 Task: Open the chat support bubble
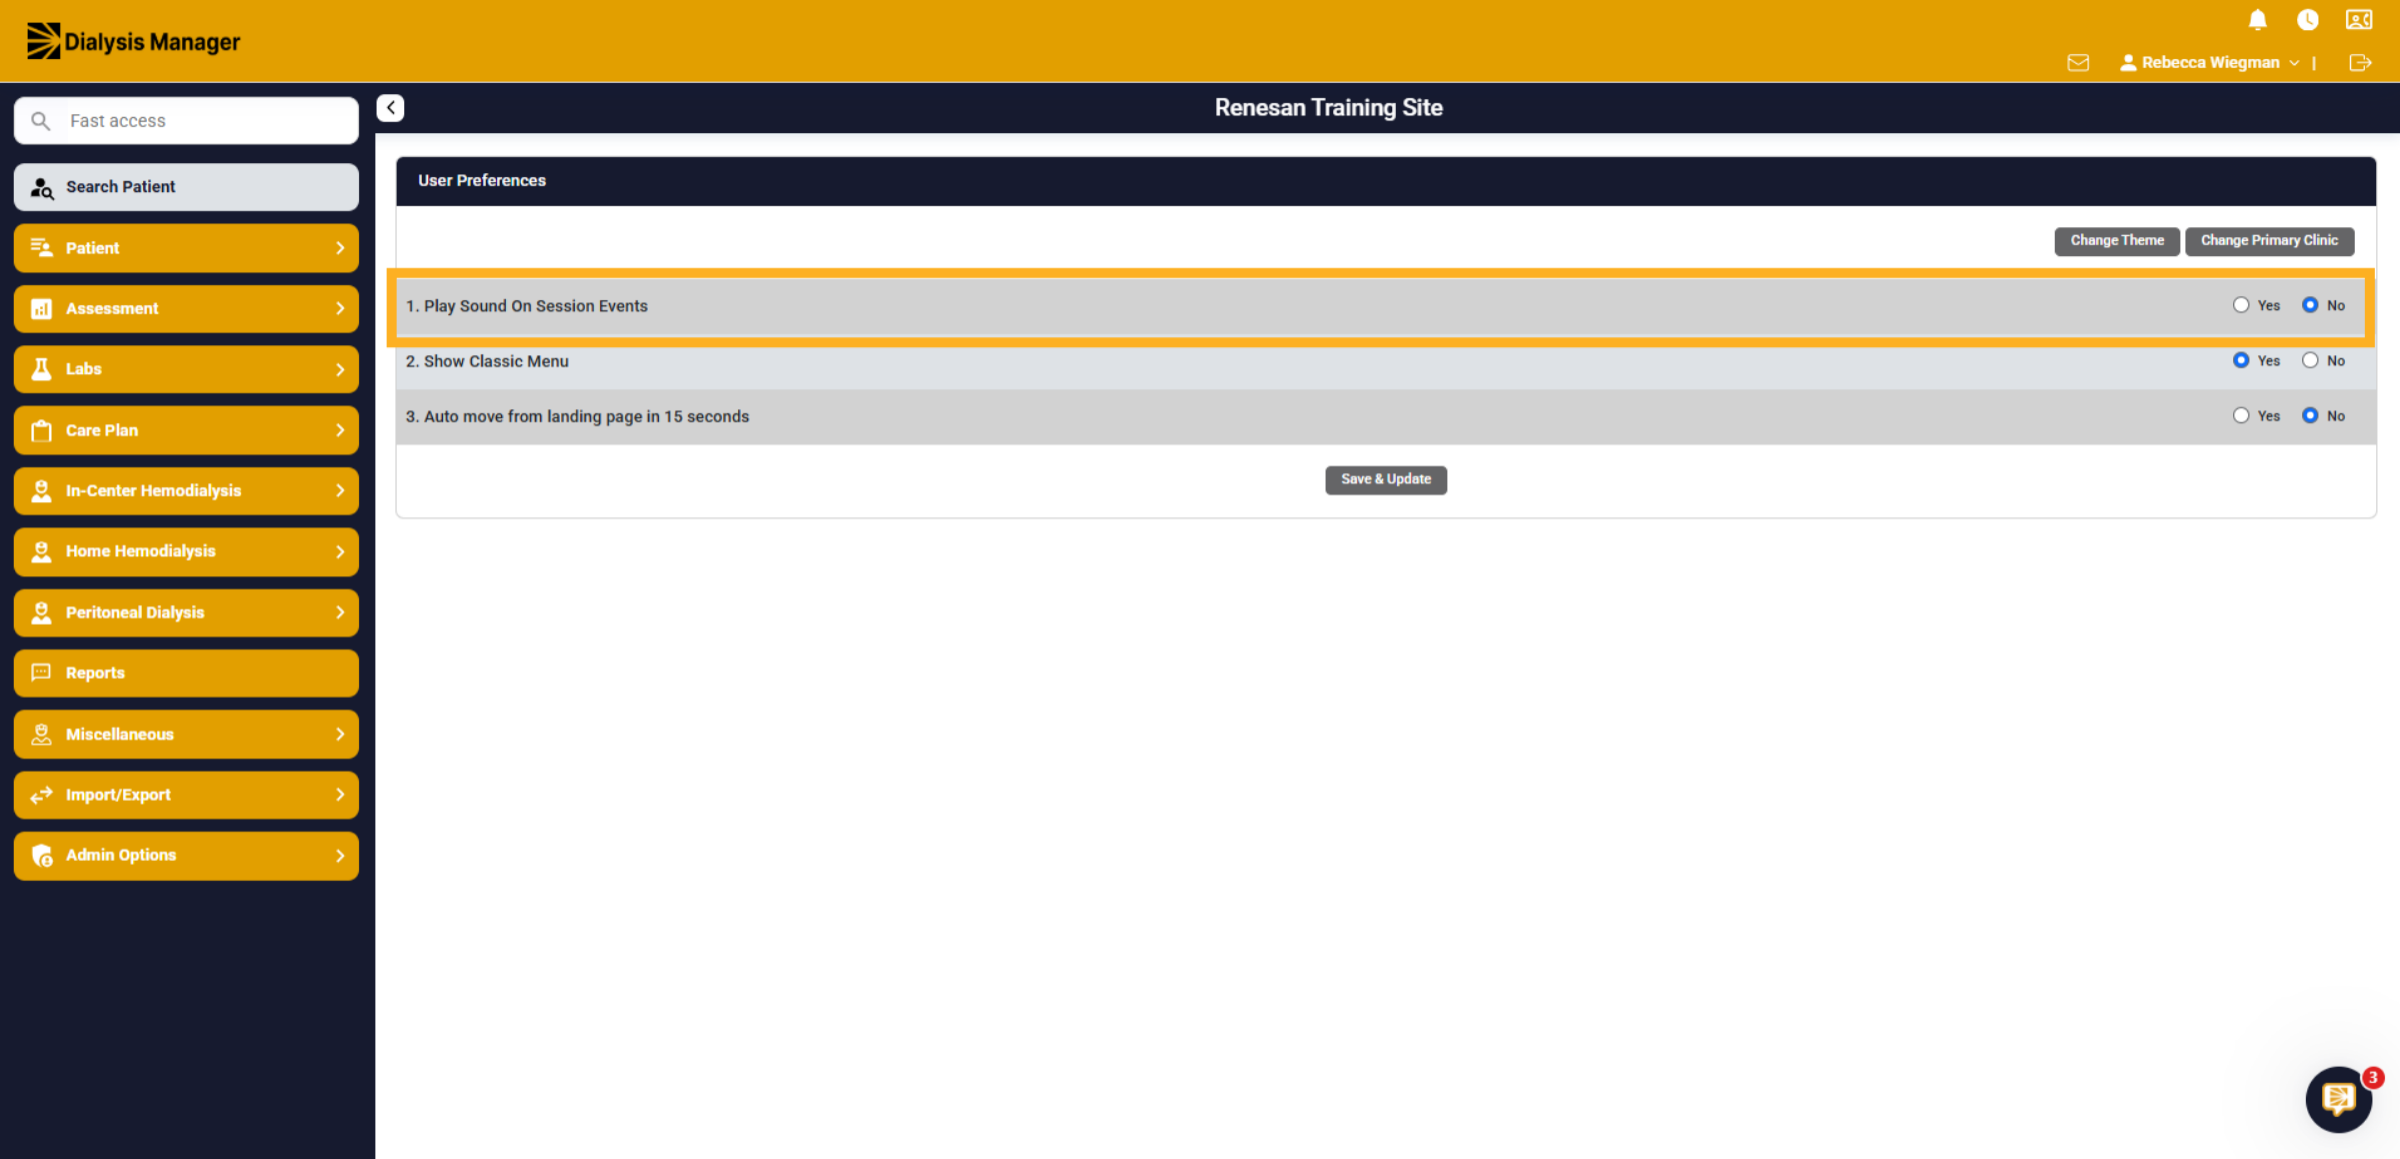(2338, 1099)
